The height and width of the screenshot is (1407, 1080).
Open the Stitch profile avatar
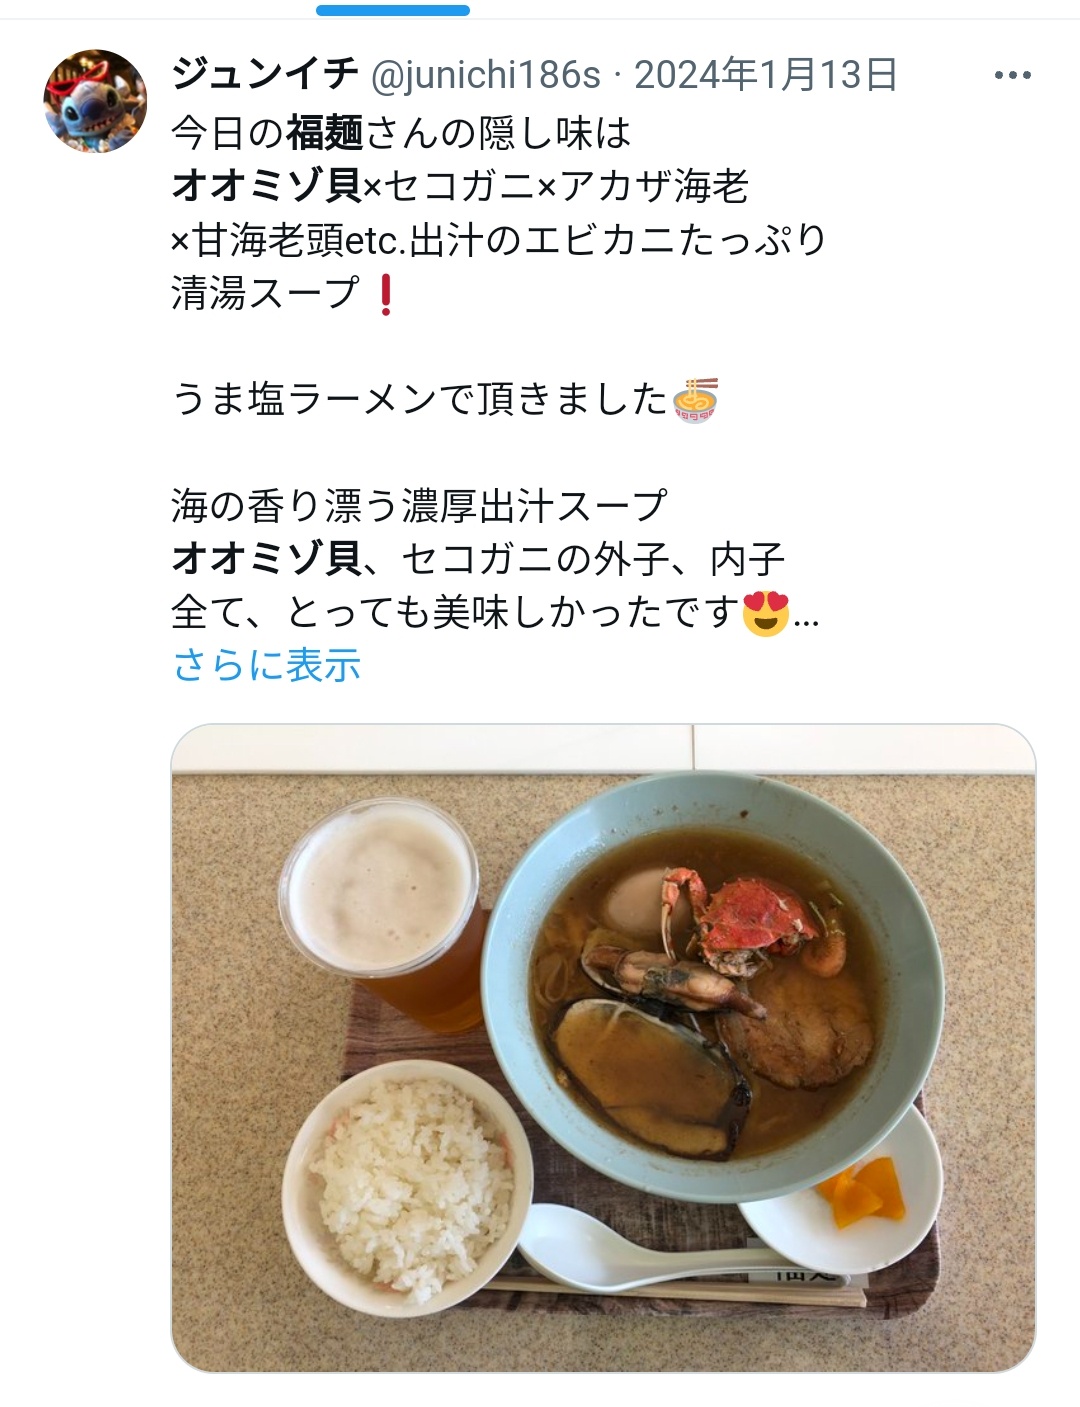(95, 101)
